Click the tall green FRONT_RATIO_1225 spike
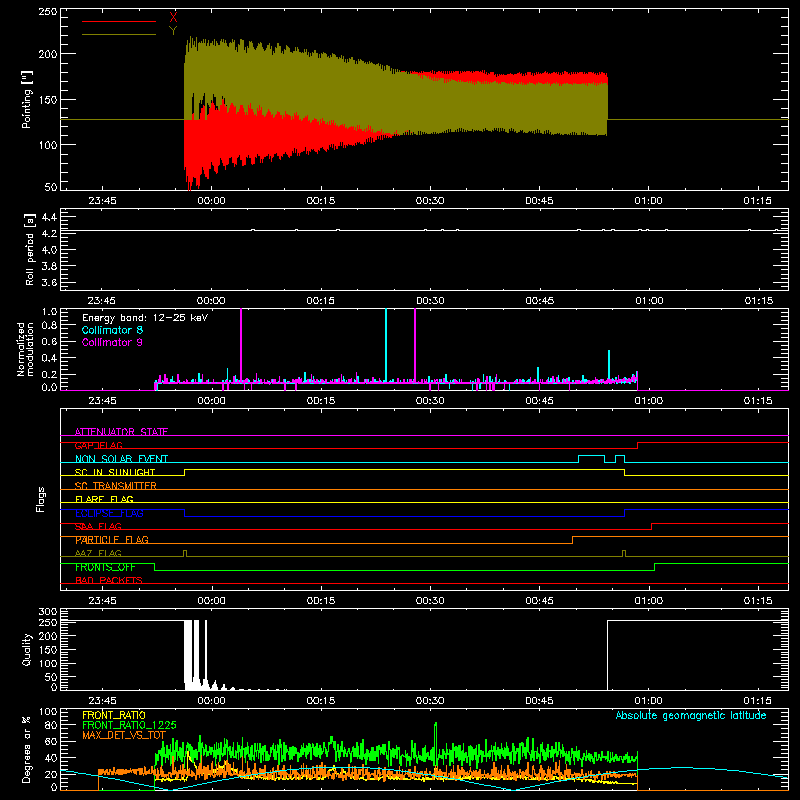 pos(436,737)
